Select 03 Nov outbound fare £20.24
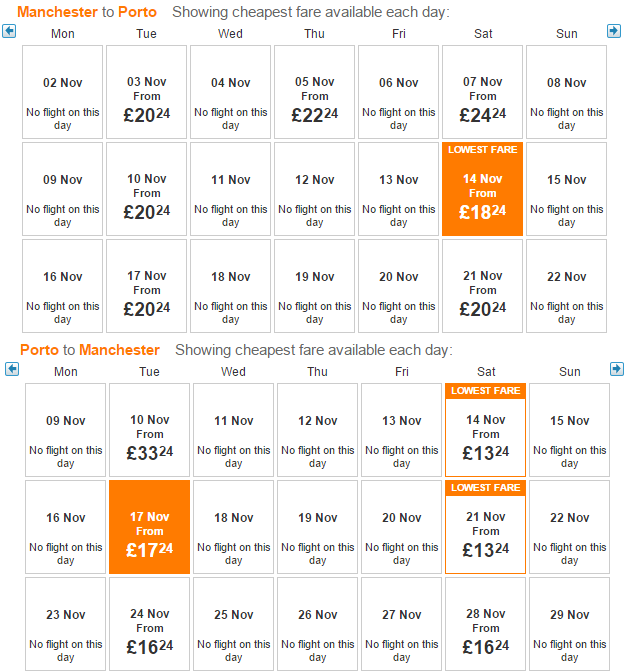 pos(147,92)
